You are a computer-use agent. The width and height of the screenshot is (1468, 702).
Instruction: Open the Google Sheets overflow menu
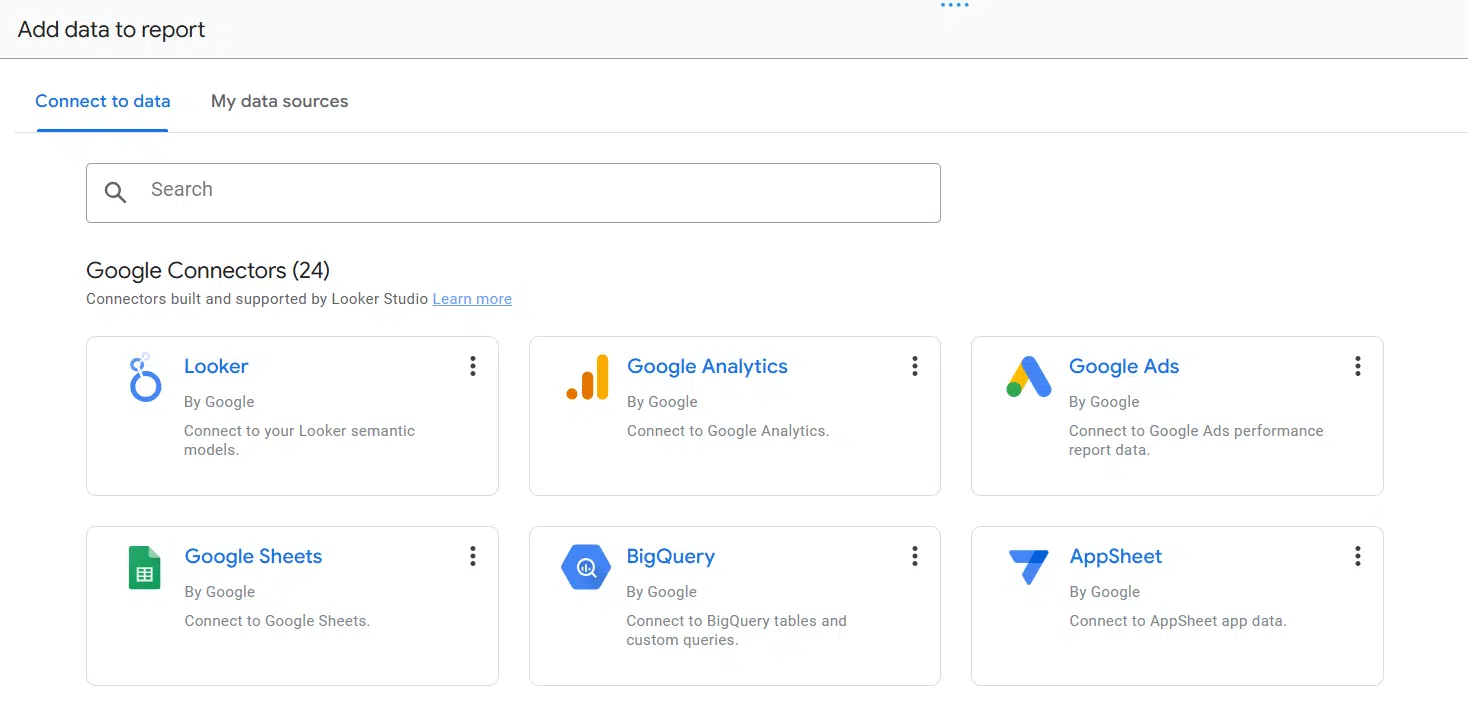(x=472, y=555)
